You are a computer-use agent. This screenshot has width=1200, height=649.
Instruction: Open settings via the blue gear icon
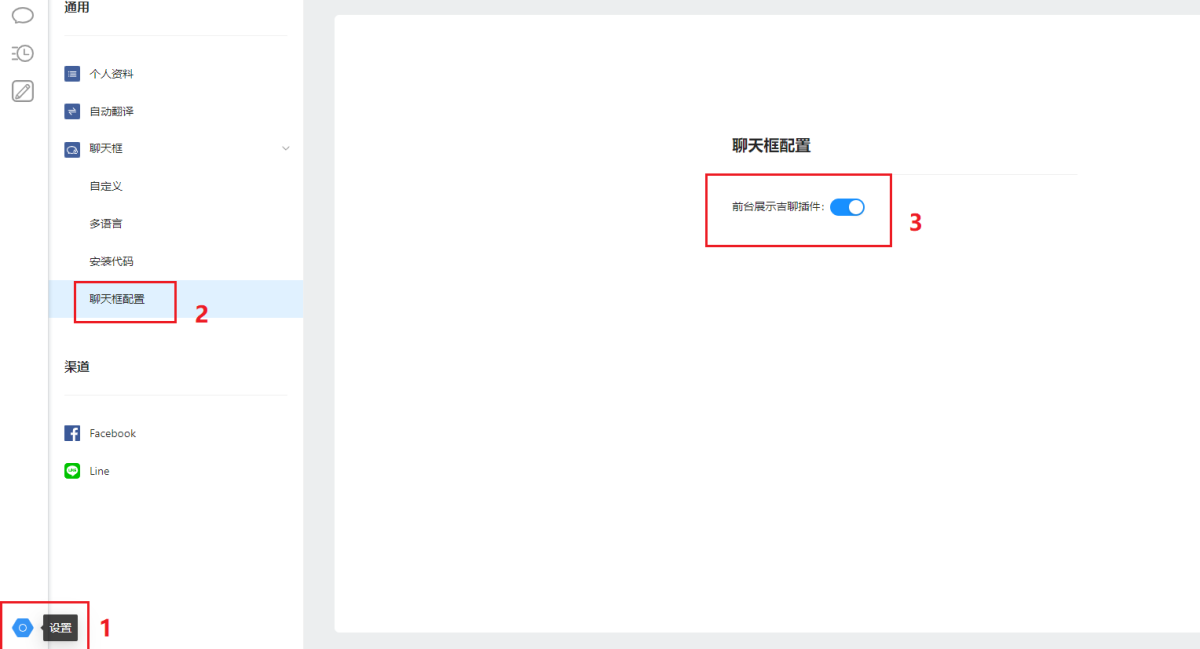(x=22, y=627)
